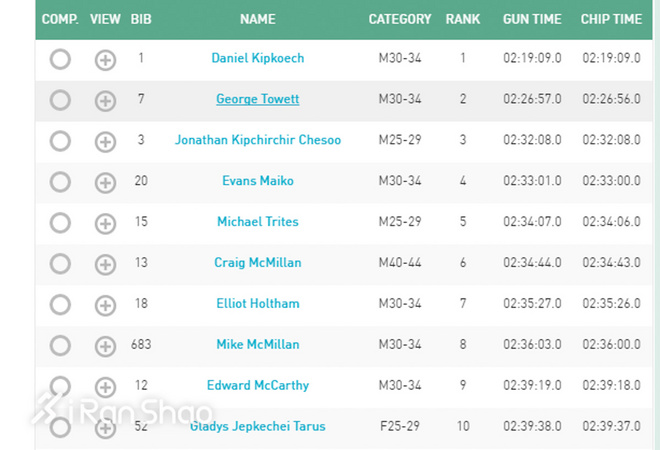Select compare radio for Daniel Kipkoech
660x450 pixels.
[x=60, y=59]
